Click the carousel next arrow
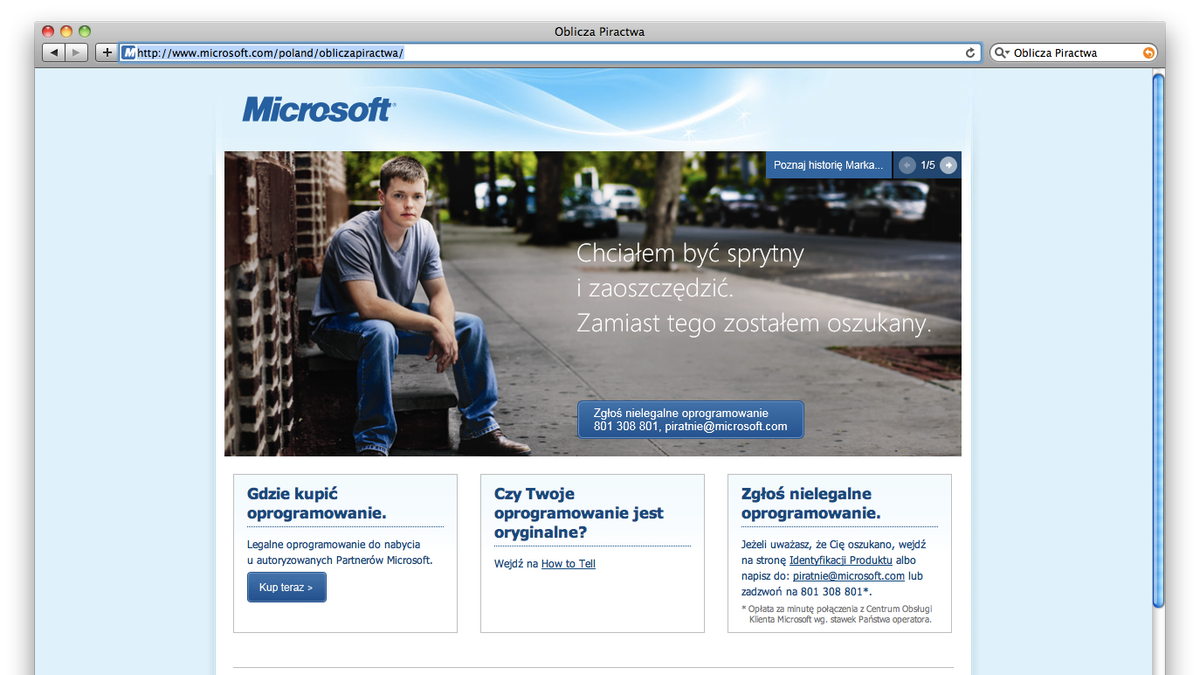 (947, 164)
